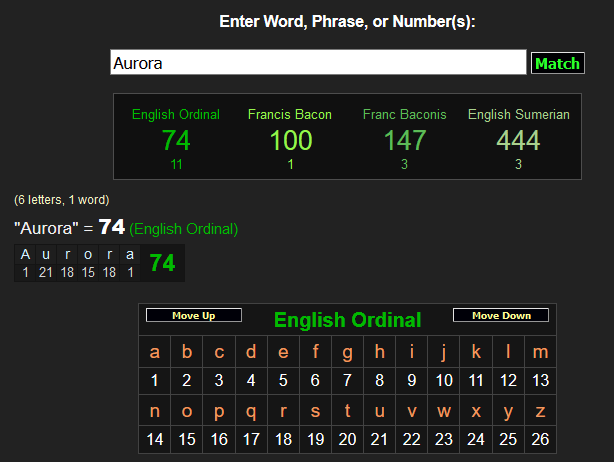Click the word input field containing Aurora
The width and height of the screenshot is (614, 462).
click(x=317, y=63)
